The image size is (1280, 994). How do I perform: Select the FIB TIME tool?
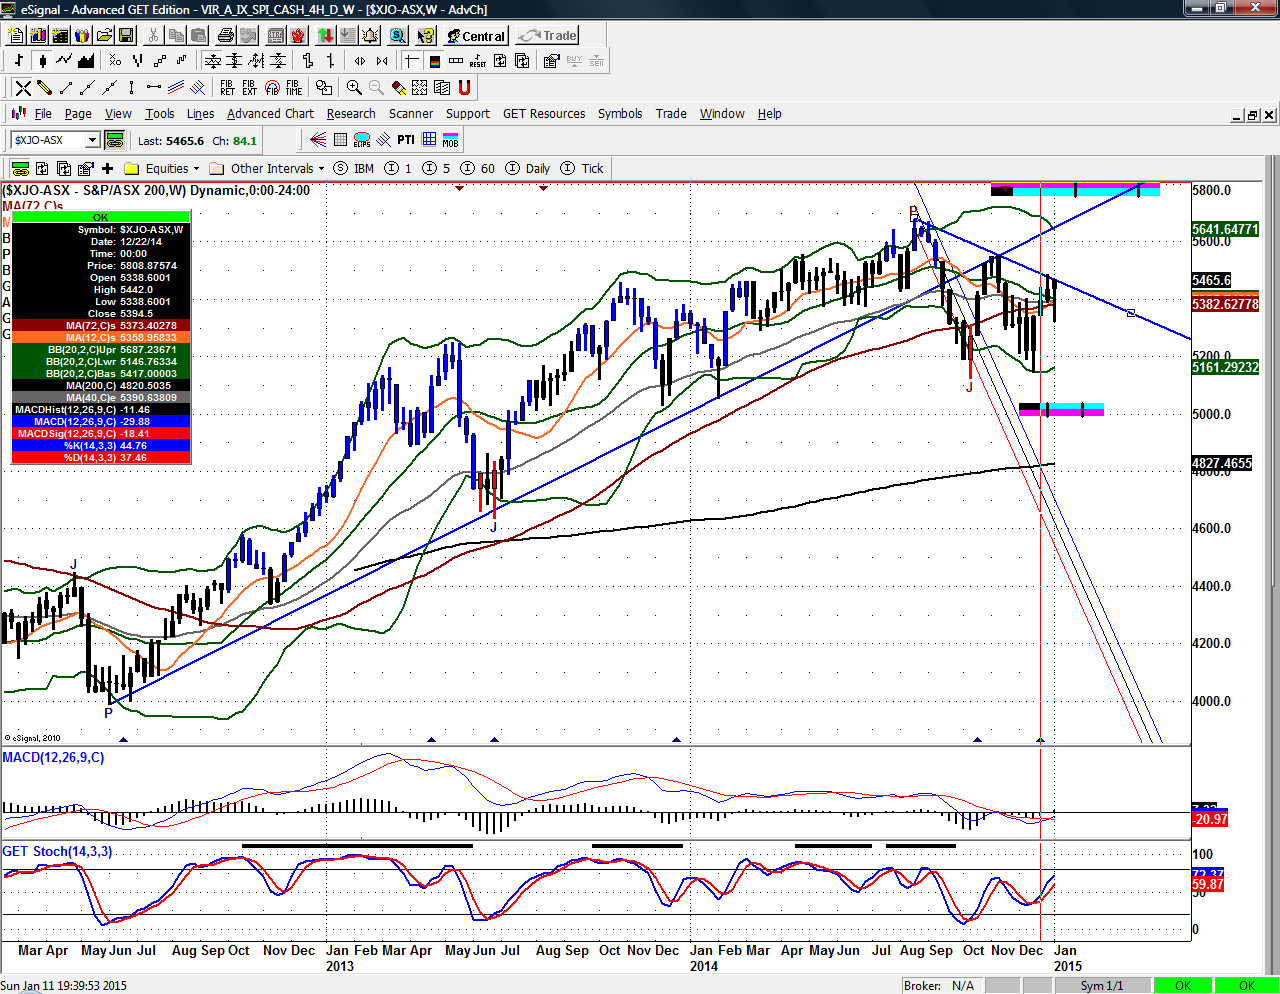coord(293,88)
